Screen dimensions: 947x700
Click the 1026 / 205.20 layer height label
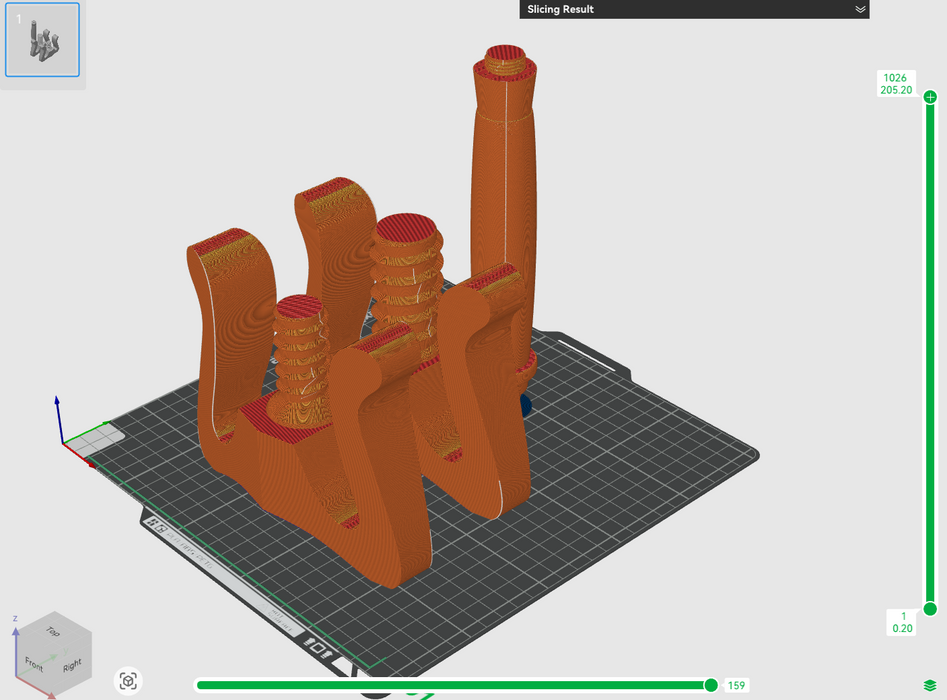point(895,84)
